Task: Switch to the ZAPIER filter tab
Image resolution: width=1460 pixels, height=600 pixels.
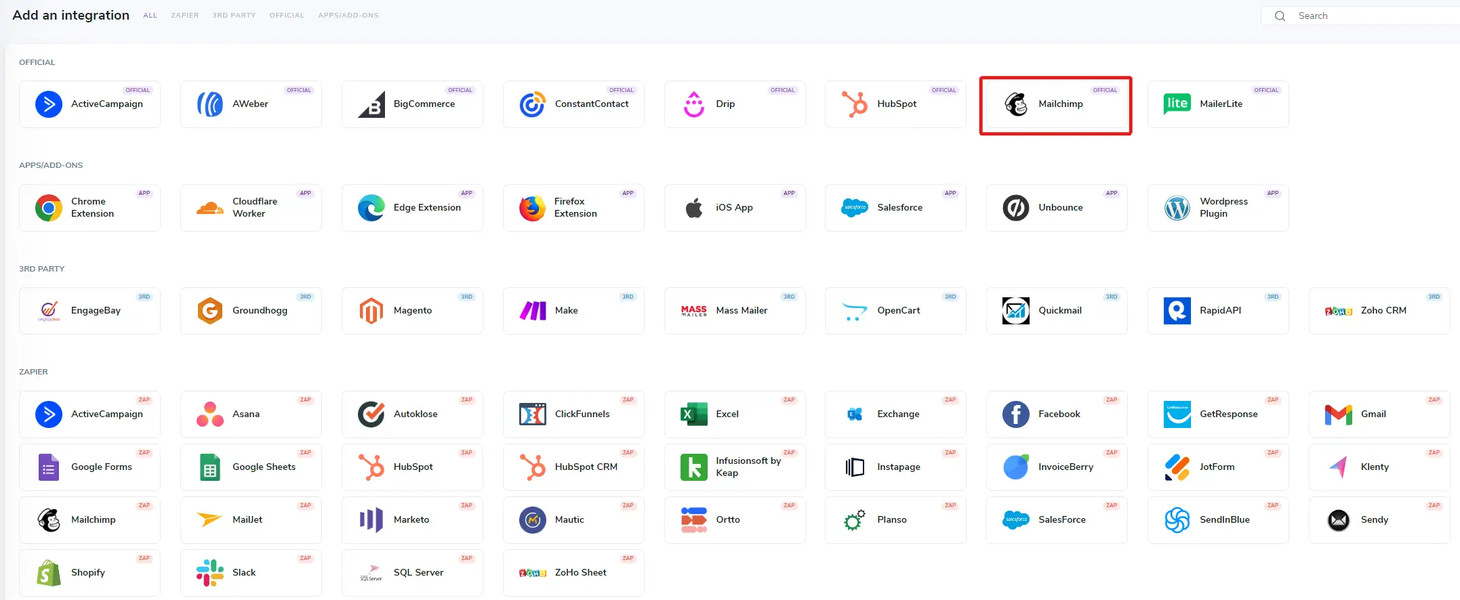Action: [184, 15]
